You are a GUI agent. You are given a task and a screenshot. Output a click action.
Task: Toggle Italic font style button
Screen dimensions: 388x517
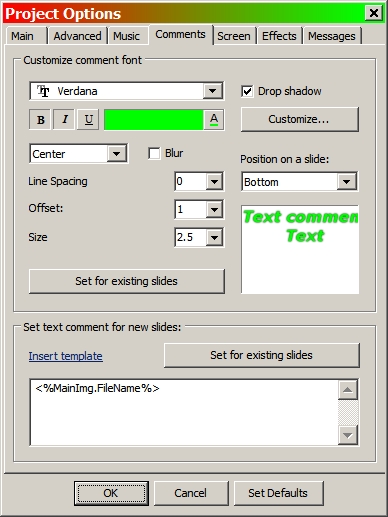[x=65, y=119]
